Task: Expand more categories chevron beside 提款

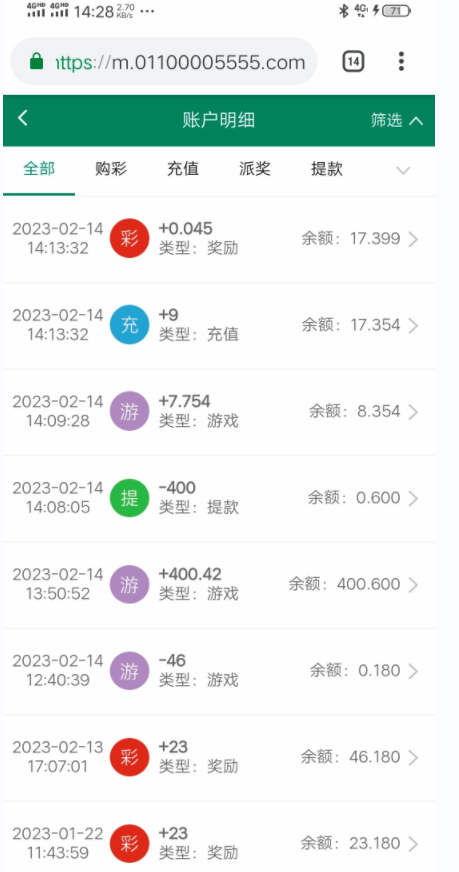Action: 403,170
